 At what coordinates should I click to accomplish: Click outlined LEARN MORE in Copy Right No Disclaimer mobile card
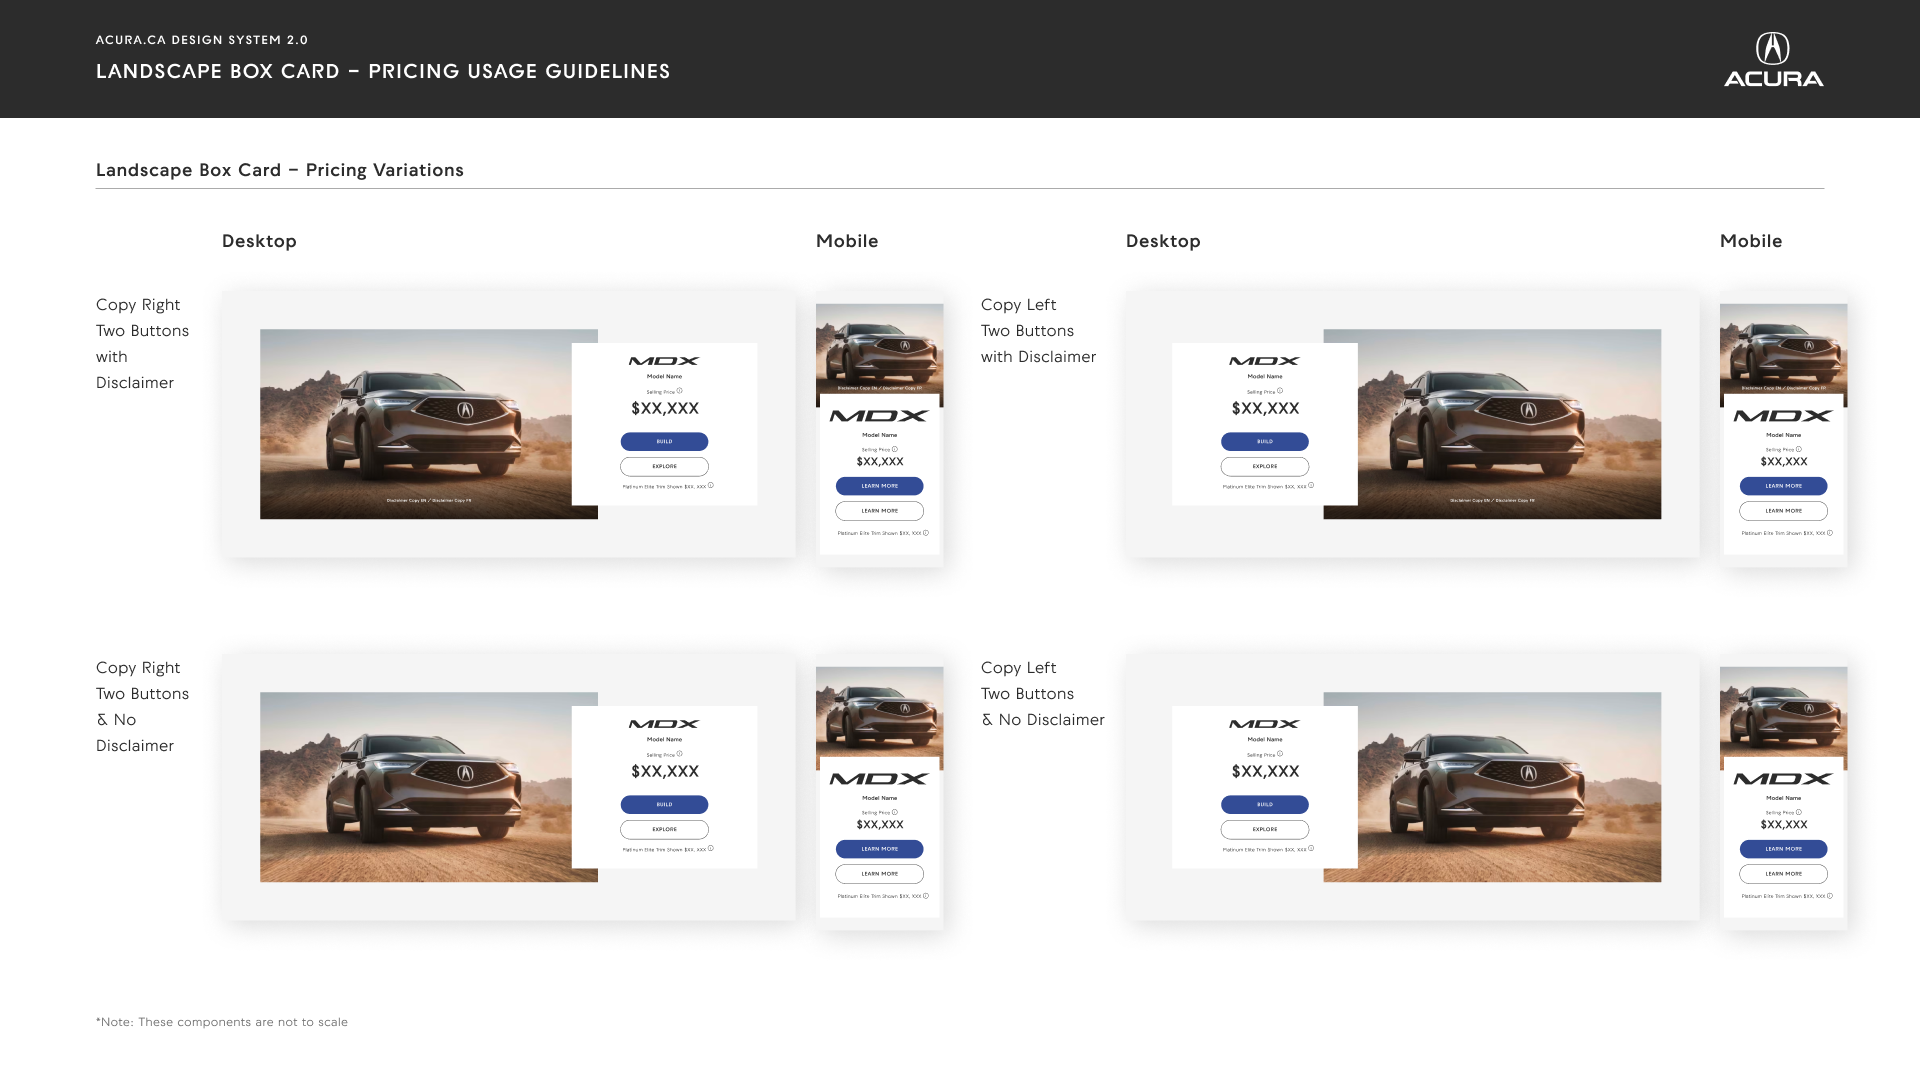[x=880, y=874]
